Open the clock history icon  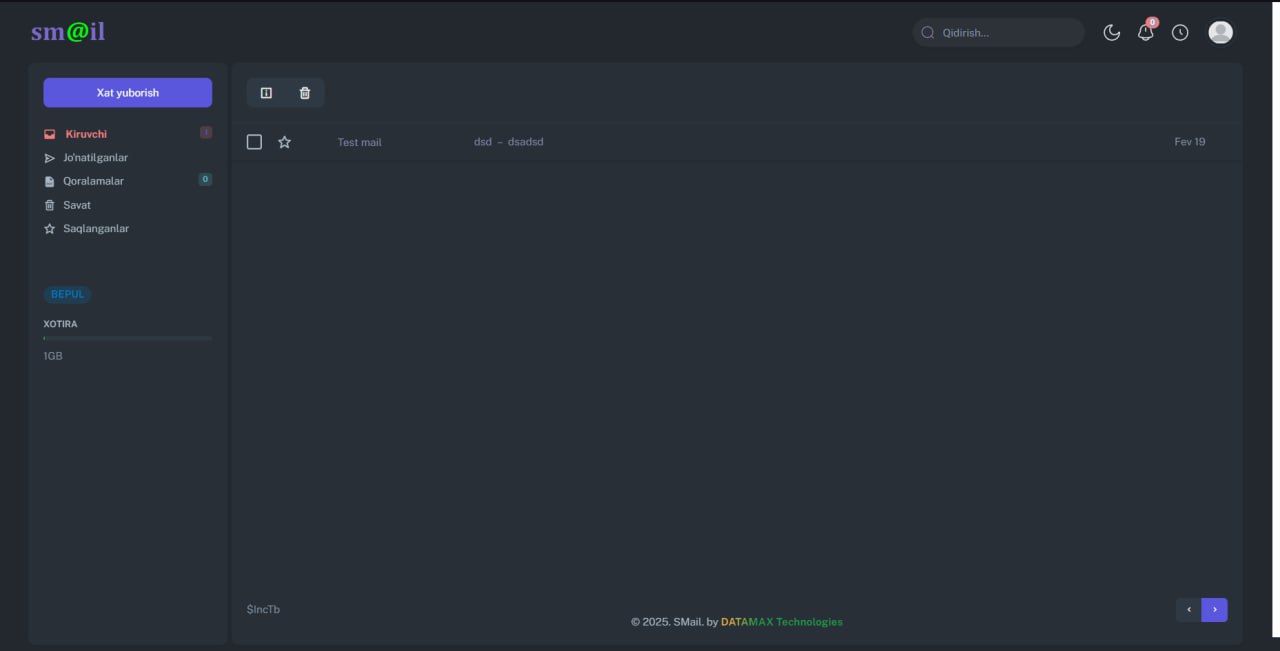click(1180, 33)
